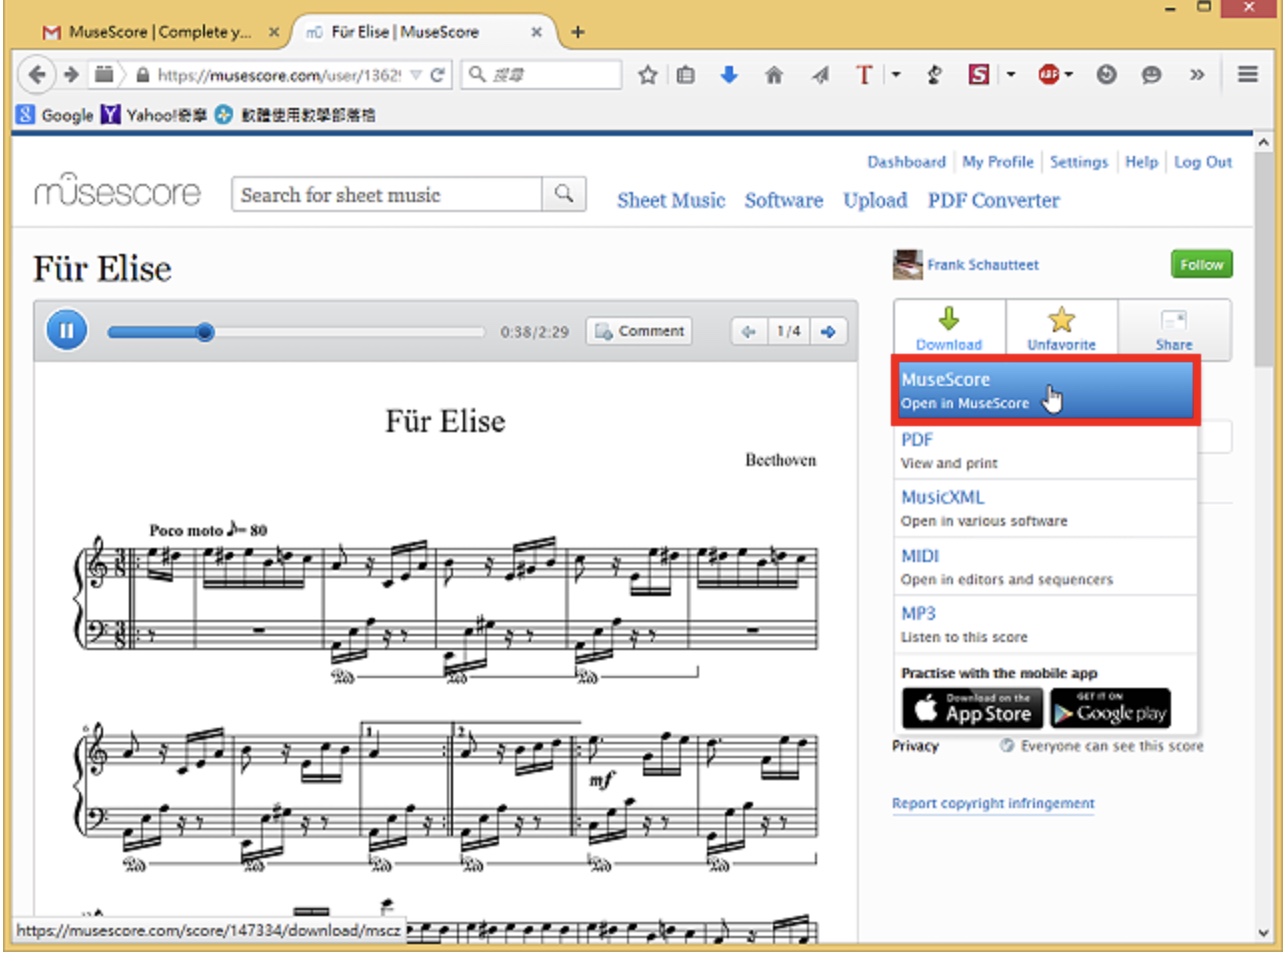
Task: Click the Search for sheet music field
Action: coord(387,195)
